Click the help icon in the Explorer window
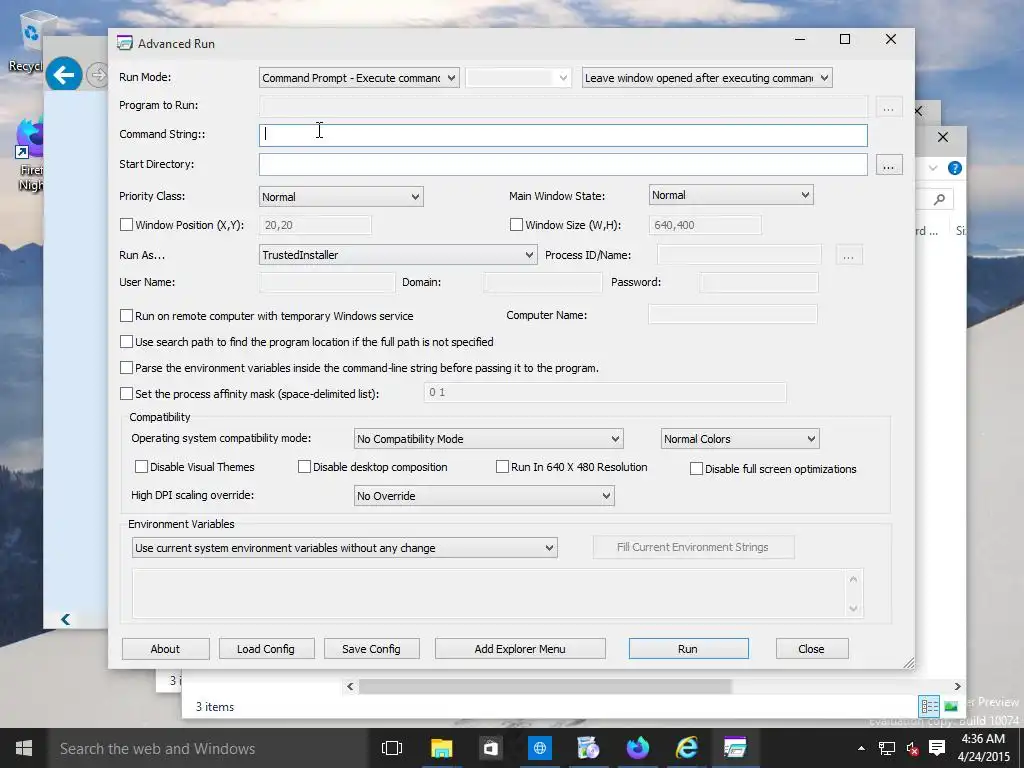This screenshot has height=768, width=1024. [955, 168]
